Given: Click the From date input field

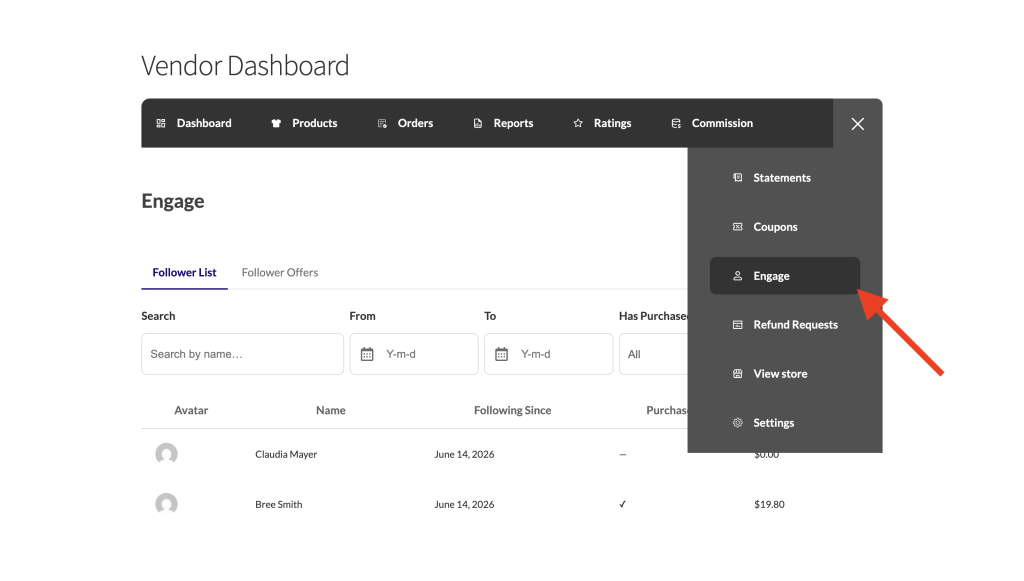Looking at the screenshot, I should [x=414, y=354].
